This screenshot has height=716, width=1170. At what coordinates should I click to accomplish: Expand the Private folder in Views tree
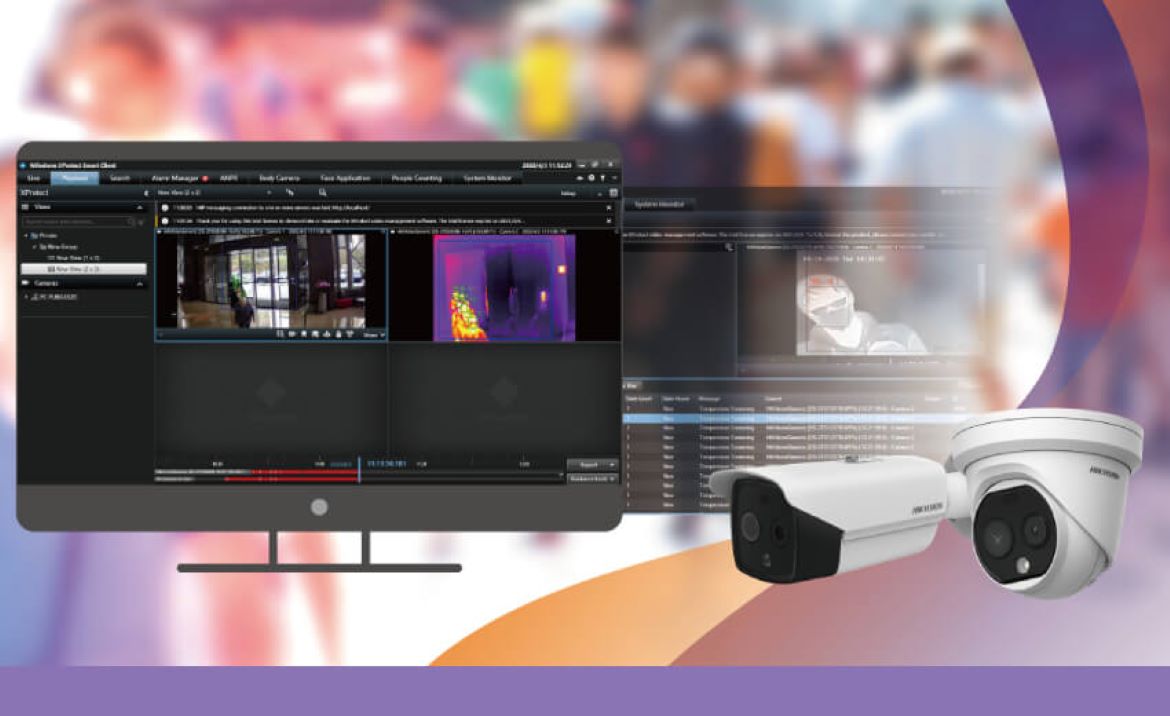point(28,235)
